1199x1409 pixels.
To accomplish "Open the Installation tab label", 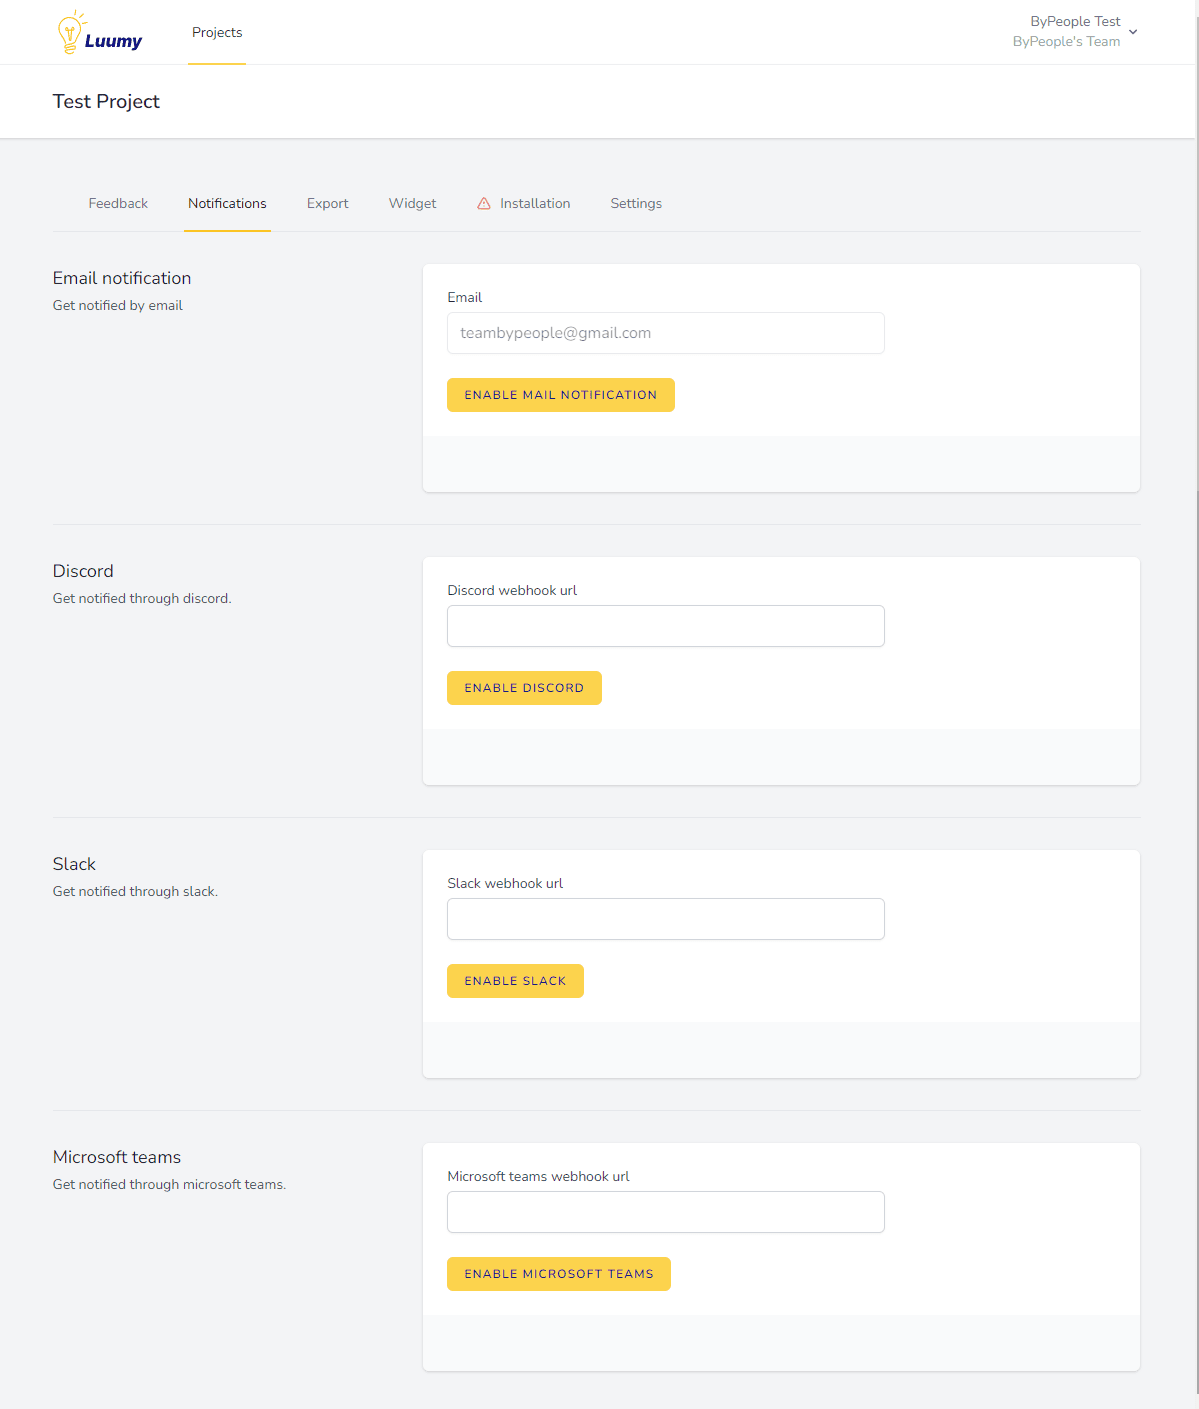I will click(535, 203).
